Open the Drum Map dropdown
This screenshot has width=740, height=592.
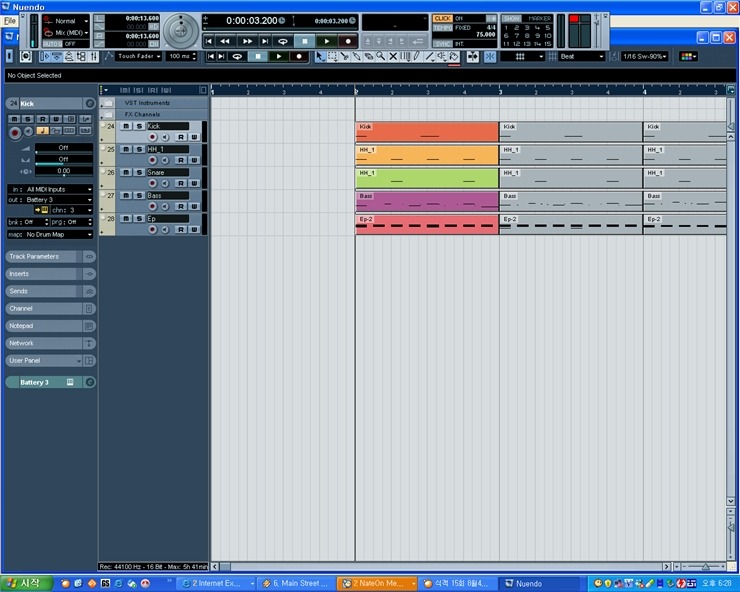point(58,234)
